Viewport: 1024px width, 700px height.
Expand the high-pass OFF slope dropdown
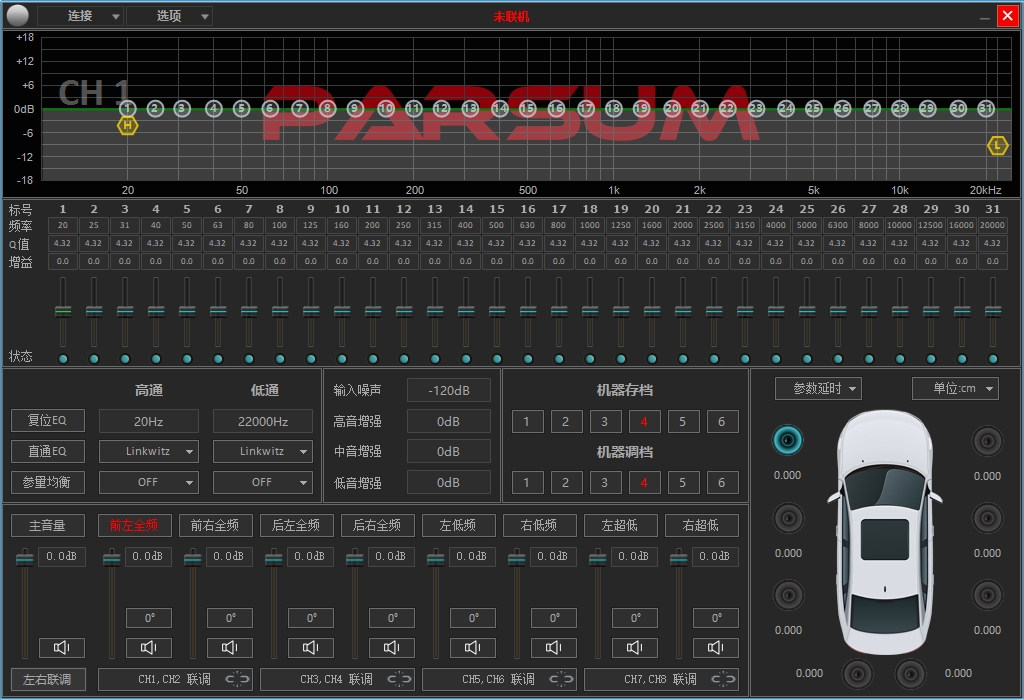[x=149, y=482]
